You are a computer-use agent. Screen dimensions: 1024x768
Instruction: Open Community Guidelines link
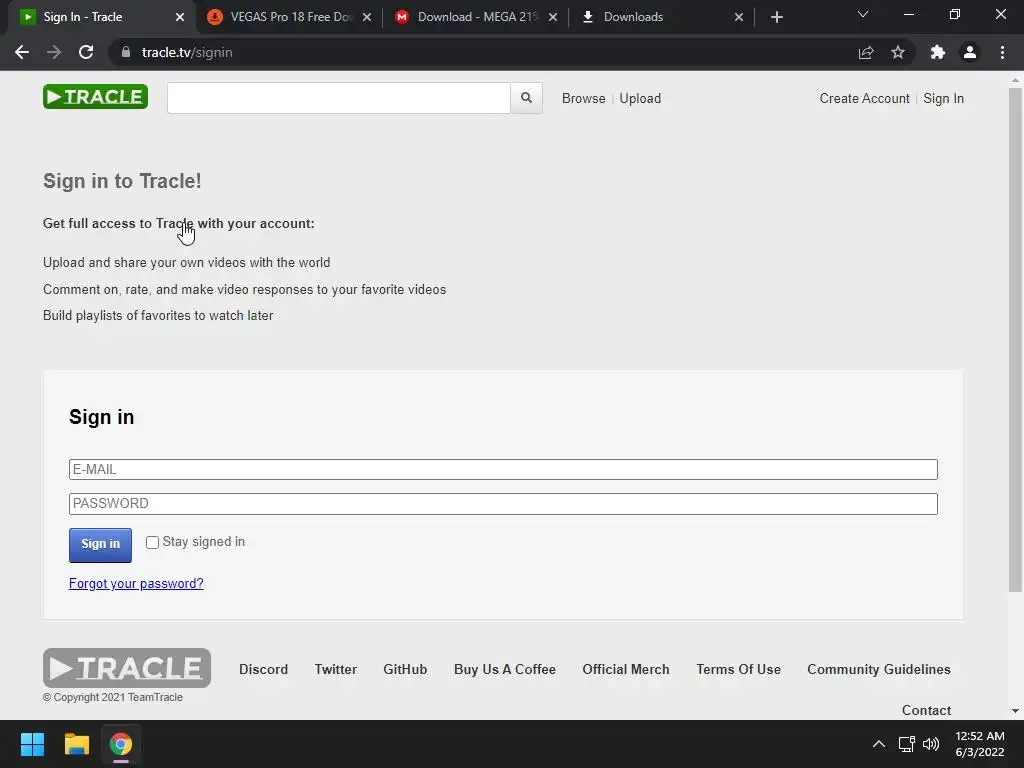point(878,669)
